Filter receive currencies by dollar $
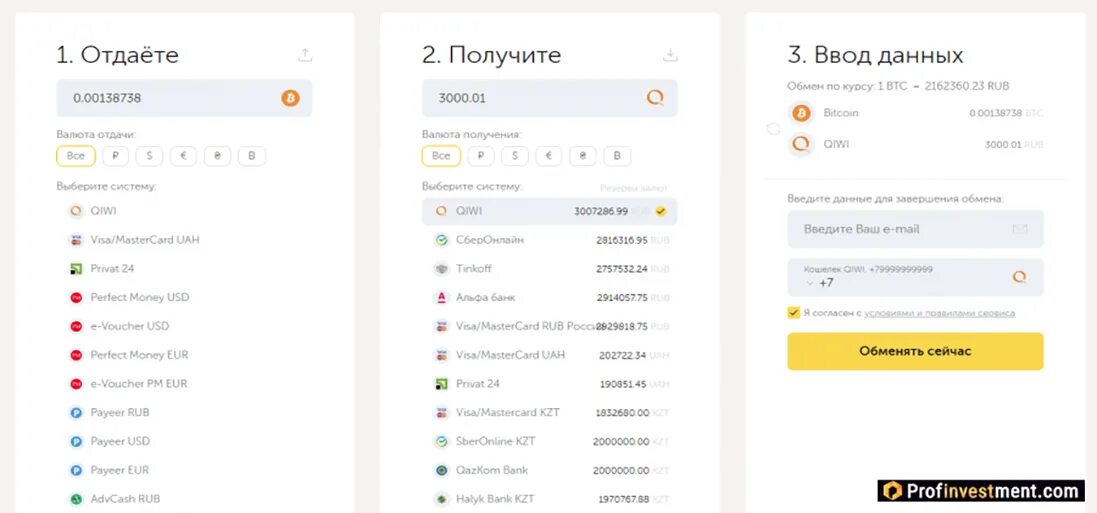This screenshot has width=1097, height=513. [515, 155]
